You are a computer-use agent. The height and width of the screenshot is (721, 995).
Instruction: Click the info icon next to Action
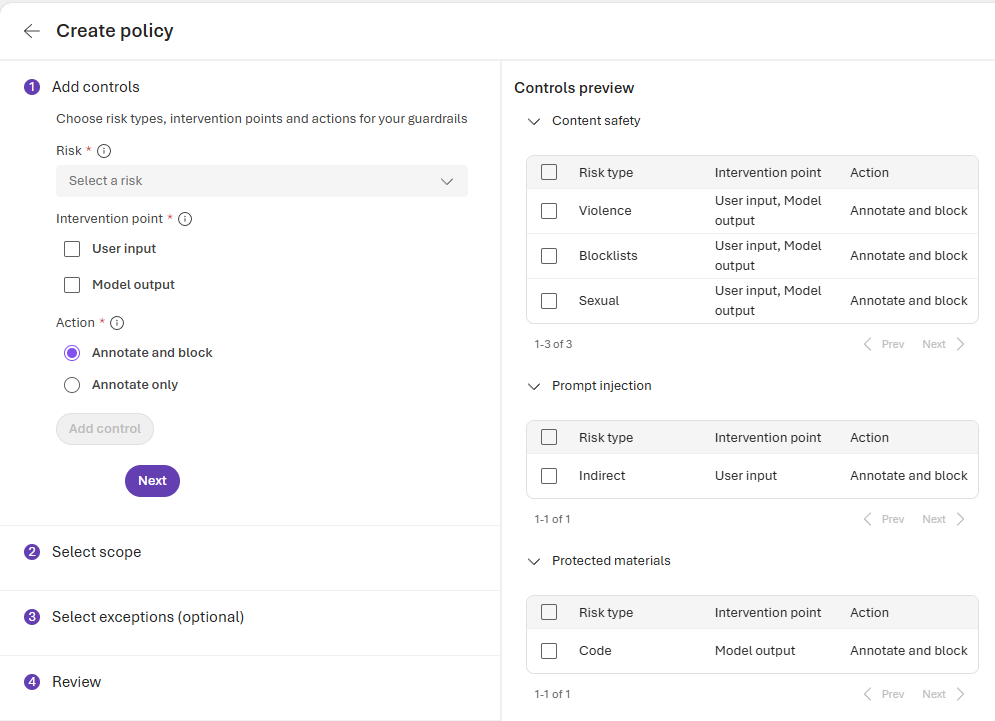117,323
